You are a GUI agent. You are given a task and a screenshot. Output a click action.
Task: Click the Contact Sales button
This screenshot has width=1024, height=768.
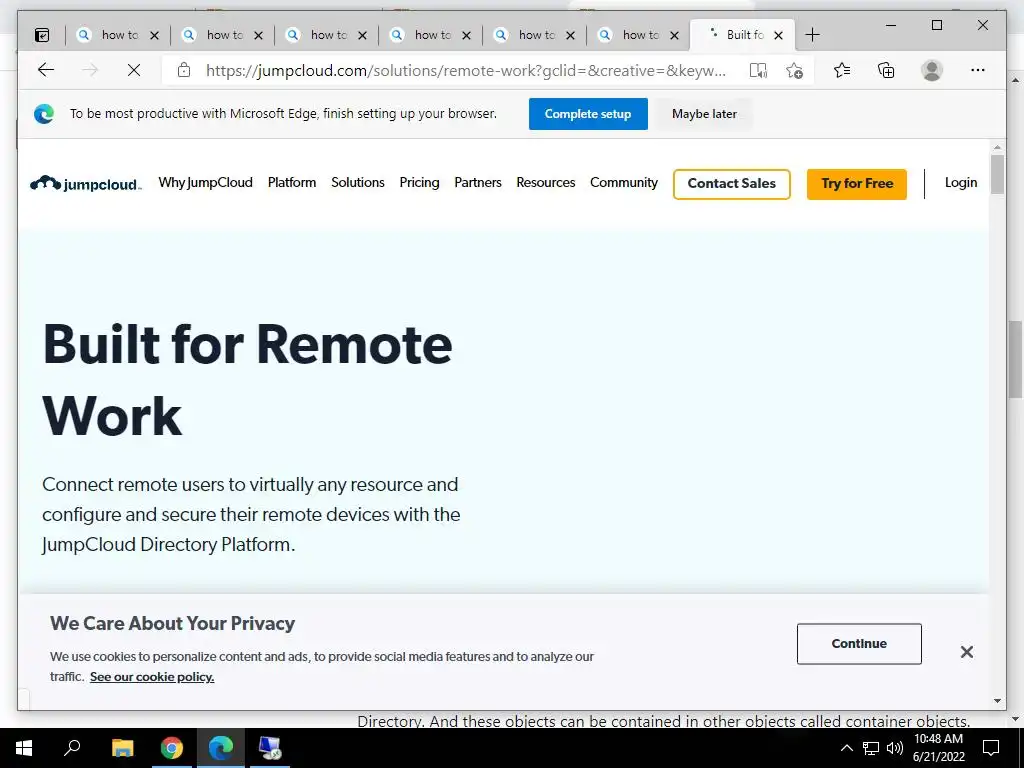pos(731,184)
